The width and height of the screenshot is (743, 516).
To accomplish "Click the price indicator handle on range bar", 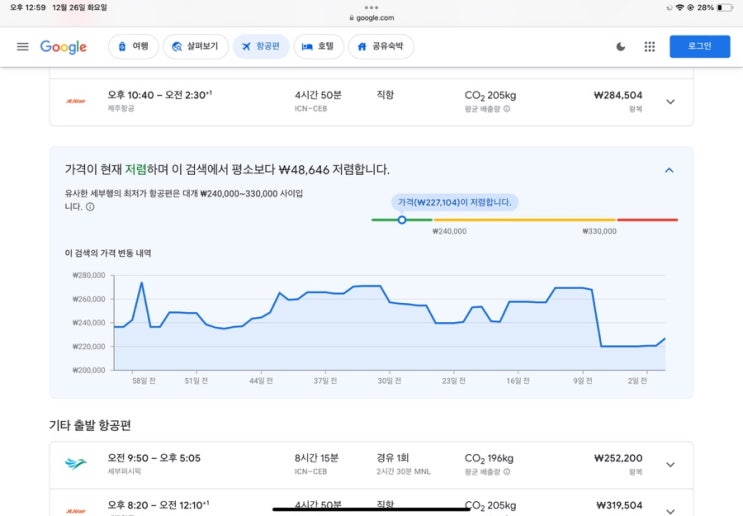I will point(402,220).
